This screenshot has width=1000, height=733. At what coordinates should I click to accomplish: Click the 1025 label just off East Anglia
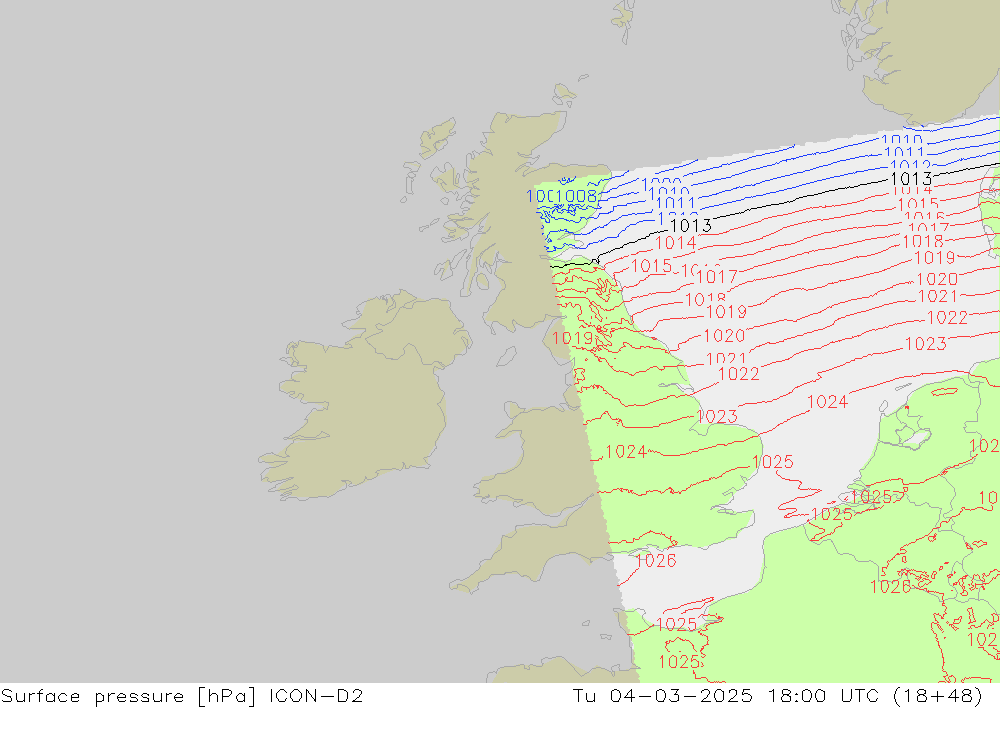click(x=773, y=462)
